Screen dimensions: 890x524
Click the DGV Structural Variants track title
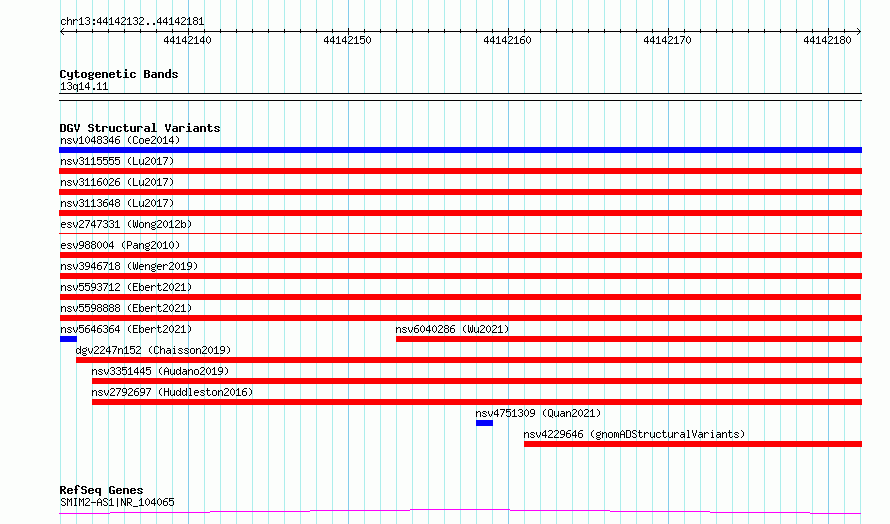pos(140,128)
